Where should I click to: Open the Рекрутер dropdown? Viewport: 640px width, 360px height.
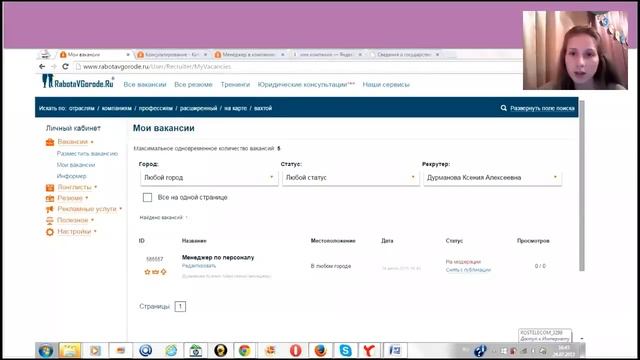pyautogui.click(x=492, y=178)
